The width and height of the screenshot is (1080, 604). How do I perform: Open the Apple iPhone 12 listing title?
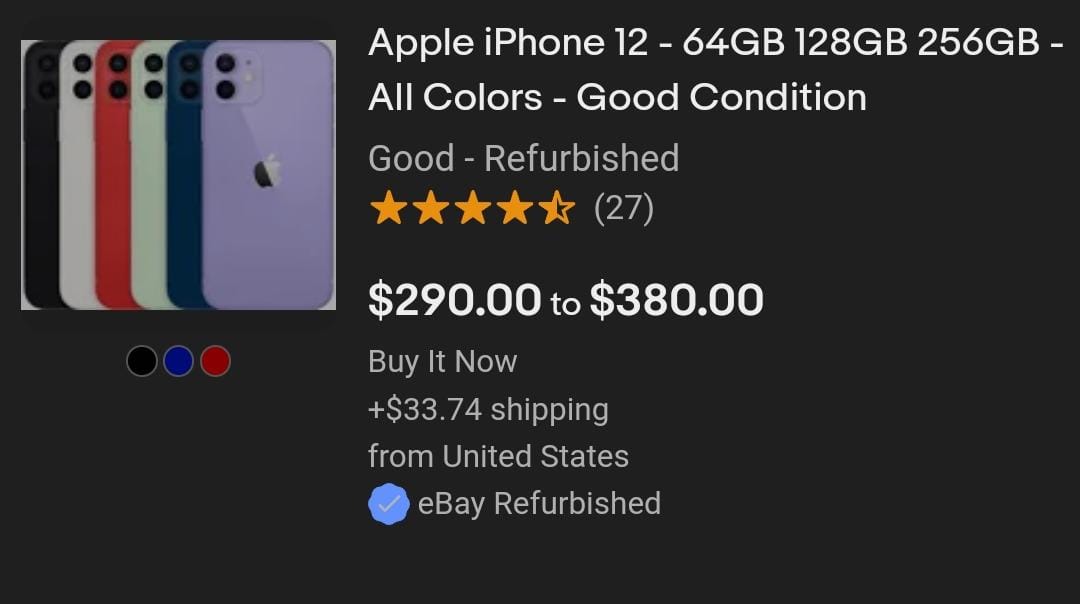pos(714,70)
